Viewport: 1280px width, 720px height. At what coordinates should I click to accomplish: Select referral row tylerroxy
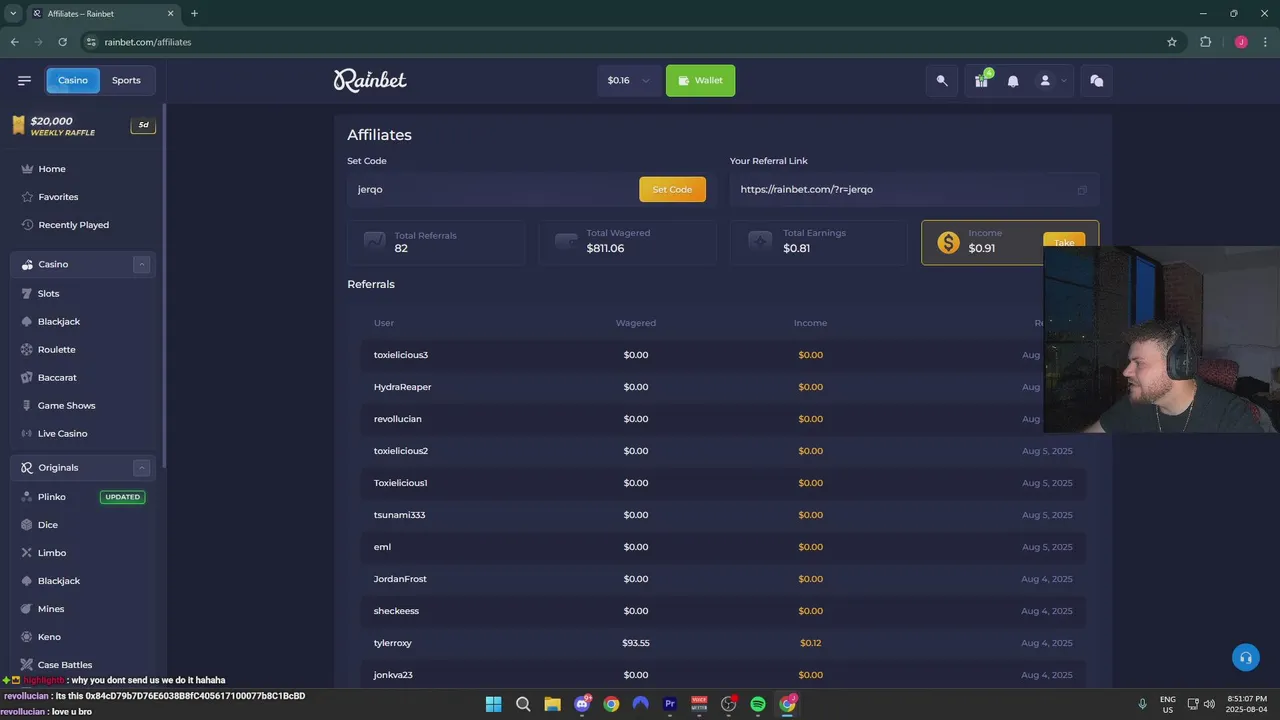(x=723, y=643)
